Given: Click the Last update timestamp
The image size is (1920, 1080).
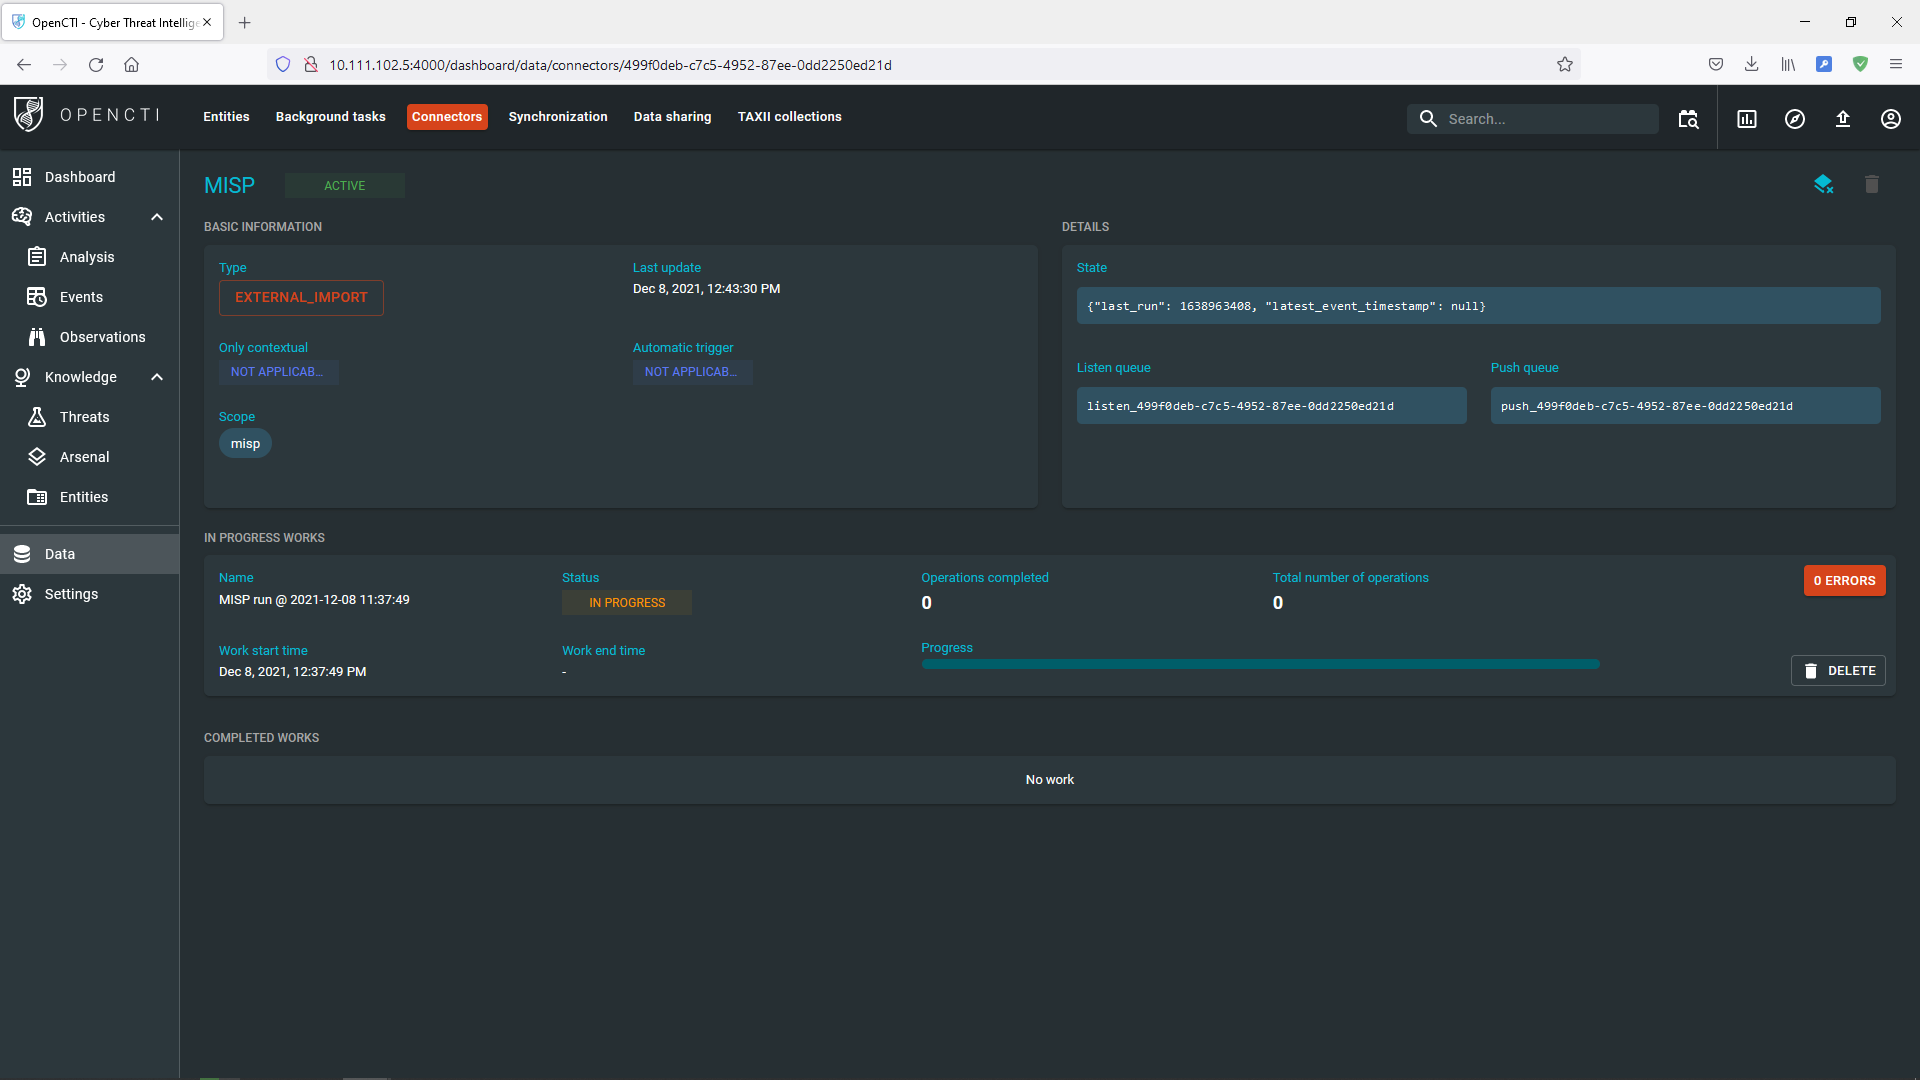Looking at the screenshot, I should pos(707,289).
